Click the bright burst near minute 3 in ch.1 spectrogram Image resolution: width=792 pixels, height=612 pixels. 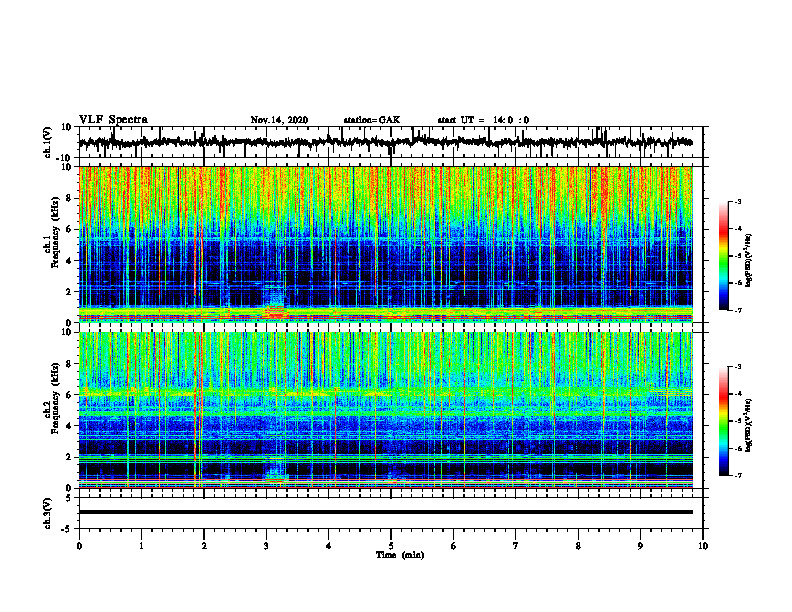coord(275,303)
